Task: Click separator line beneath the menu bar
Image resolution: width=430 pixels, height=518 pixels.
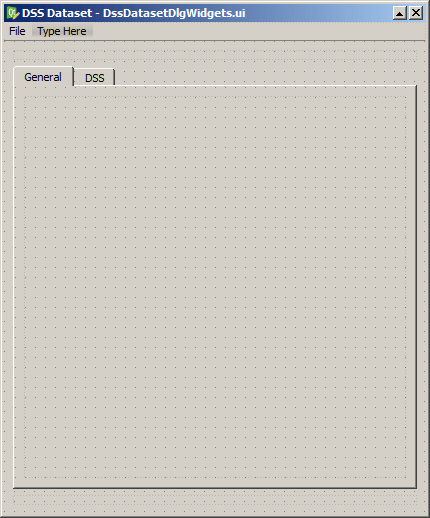Action: [x=215, y=41]
